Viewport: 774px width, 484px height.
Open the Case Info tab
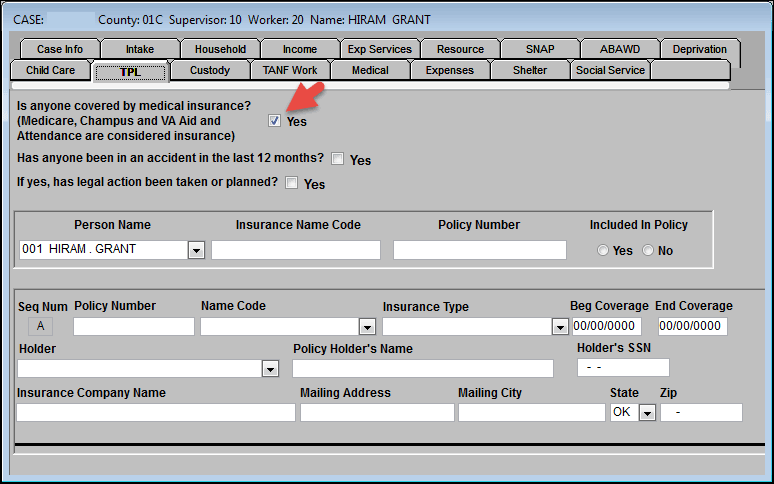tap(60, 49)
